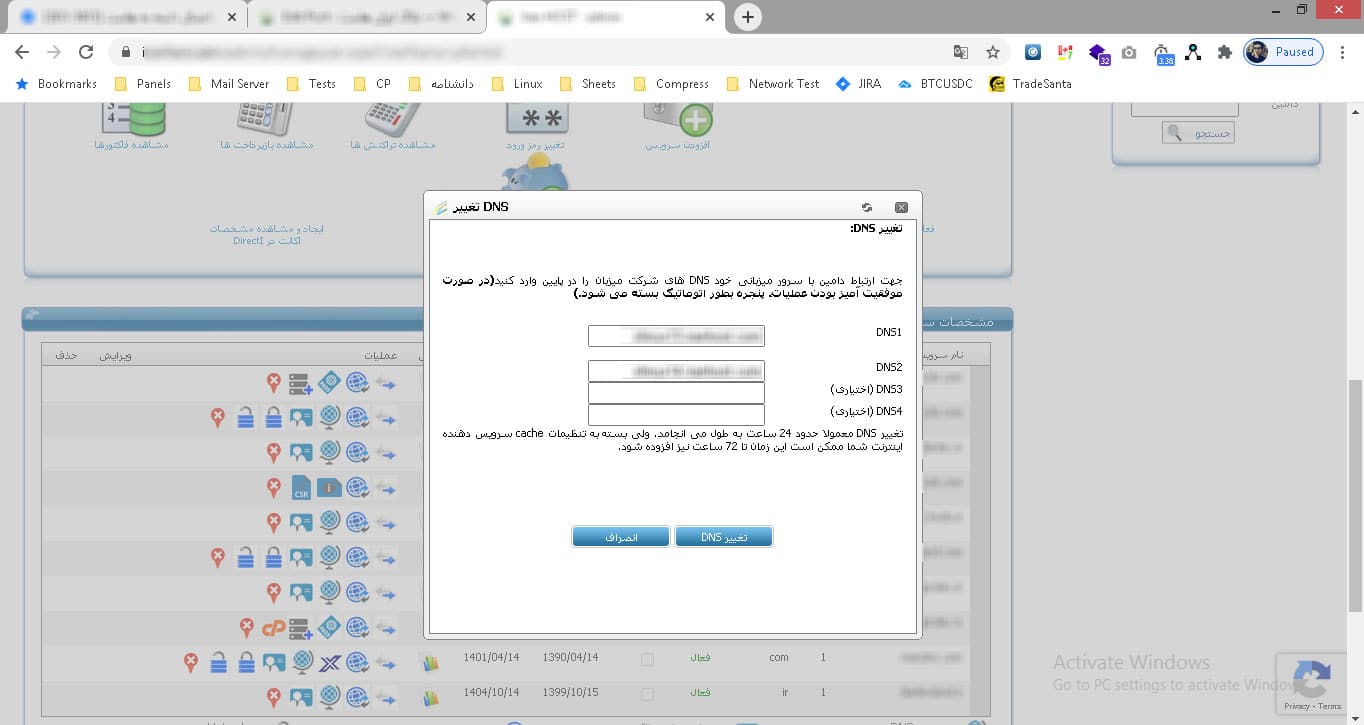
Task: Click the Google Translate icon in address bar
Action: 960,52
